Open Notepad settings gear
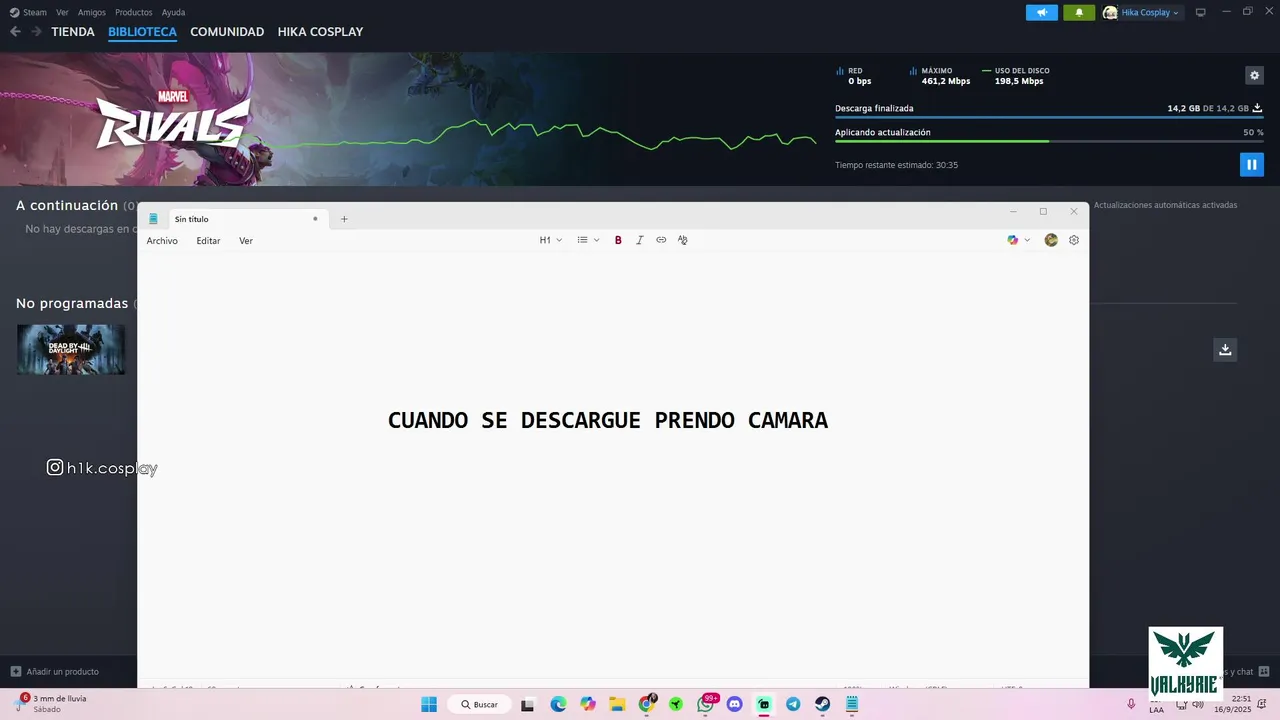 (1074, 240)
